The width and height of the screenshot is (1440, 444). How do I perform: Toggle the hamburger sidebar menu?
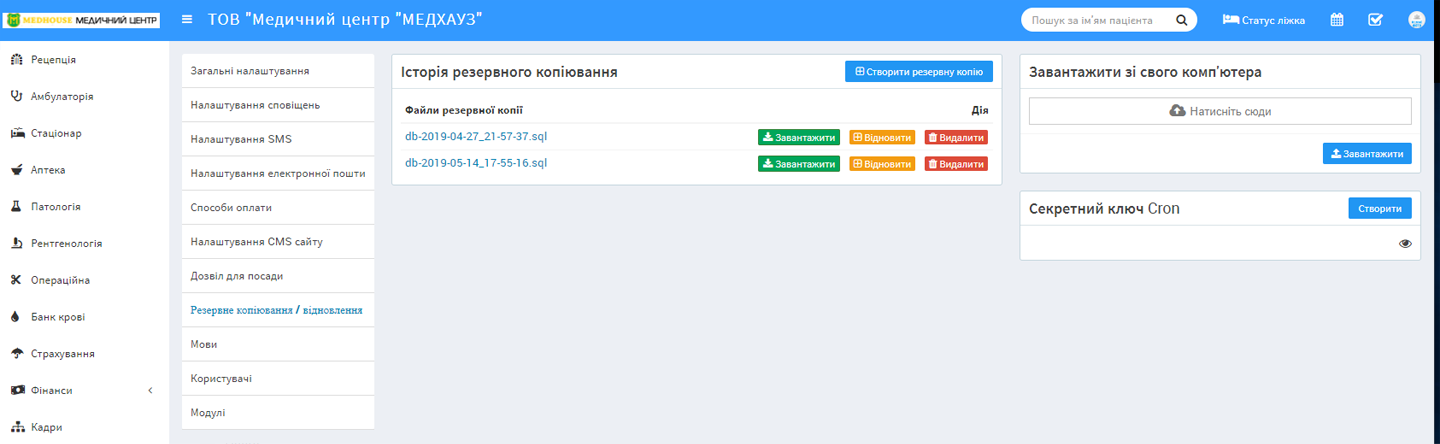pyautogui.click(x=187, y=20)
